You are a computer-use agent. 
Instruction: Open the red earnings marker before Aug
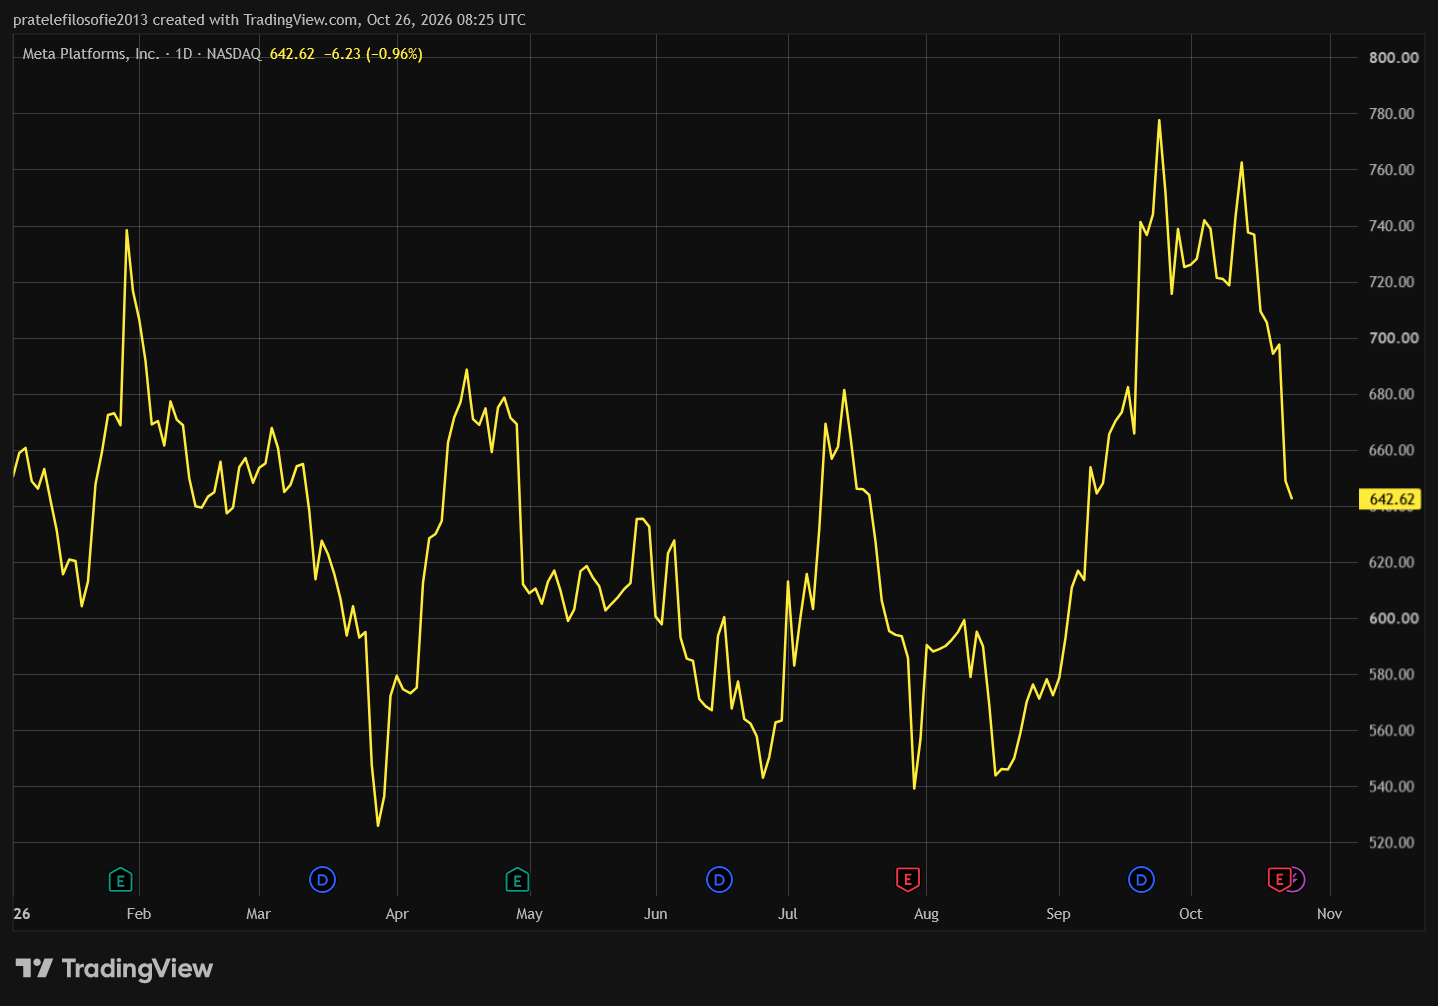(x=907, y=880)
